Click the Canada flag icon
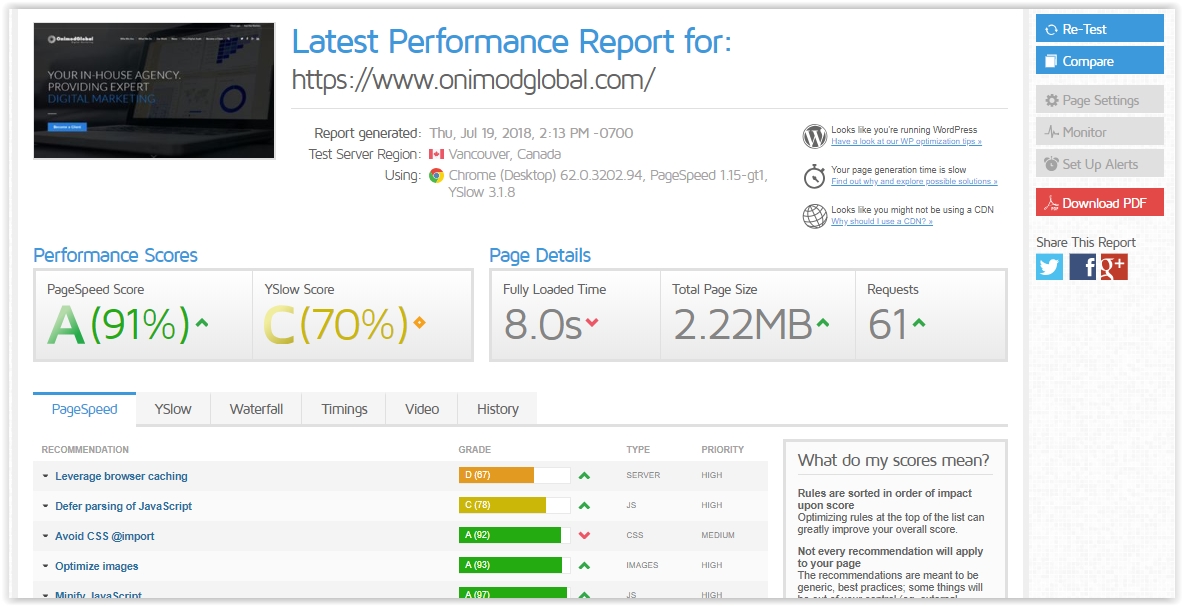Screen dimensions: 1183x606 coord(436,154)
